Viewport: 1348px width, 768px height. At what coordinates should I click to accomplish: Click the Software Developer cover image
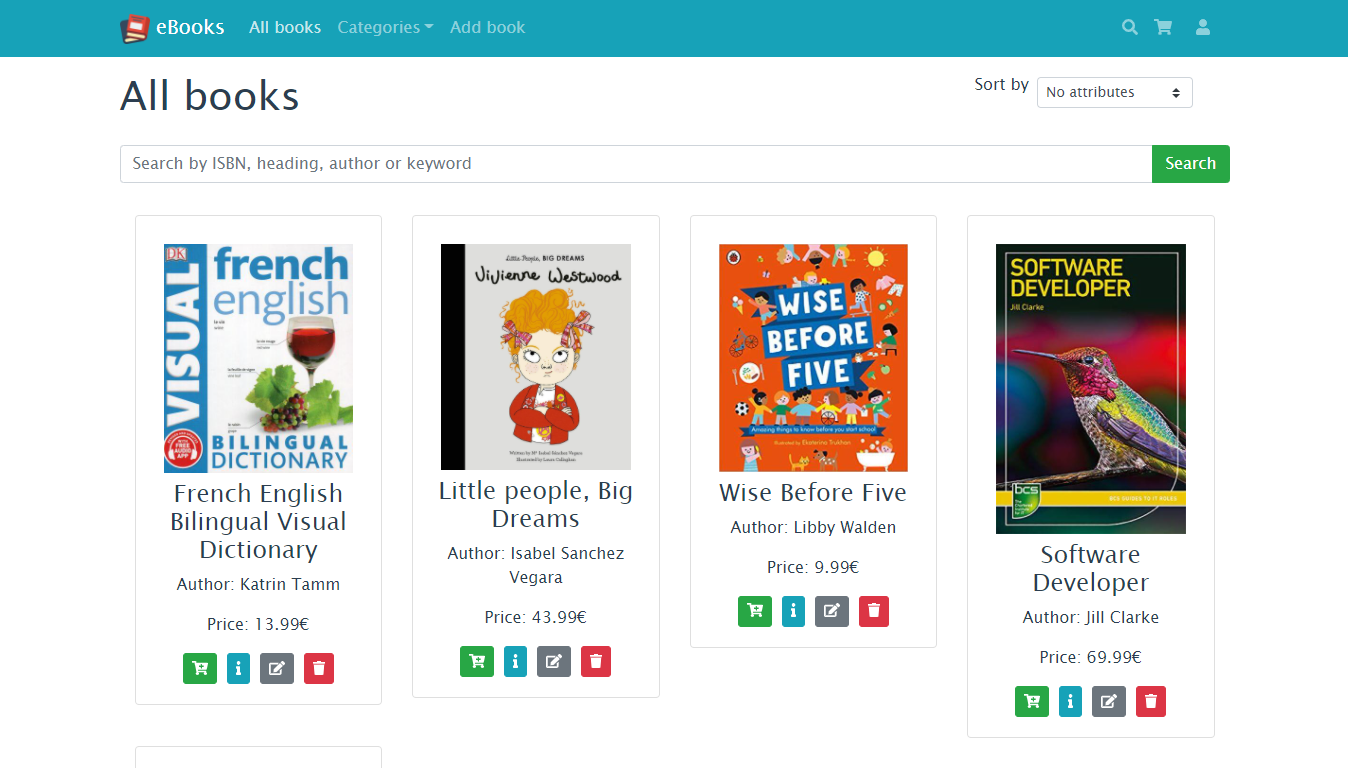(1090, 389)
